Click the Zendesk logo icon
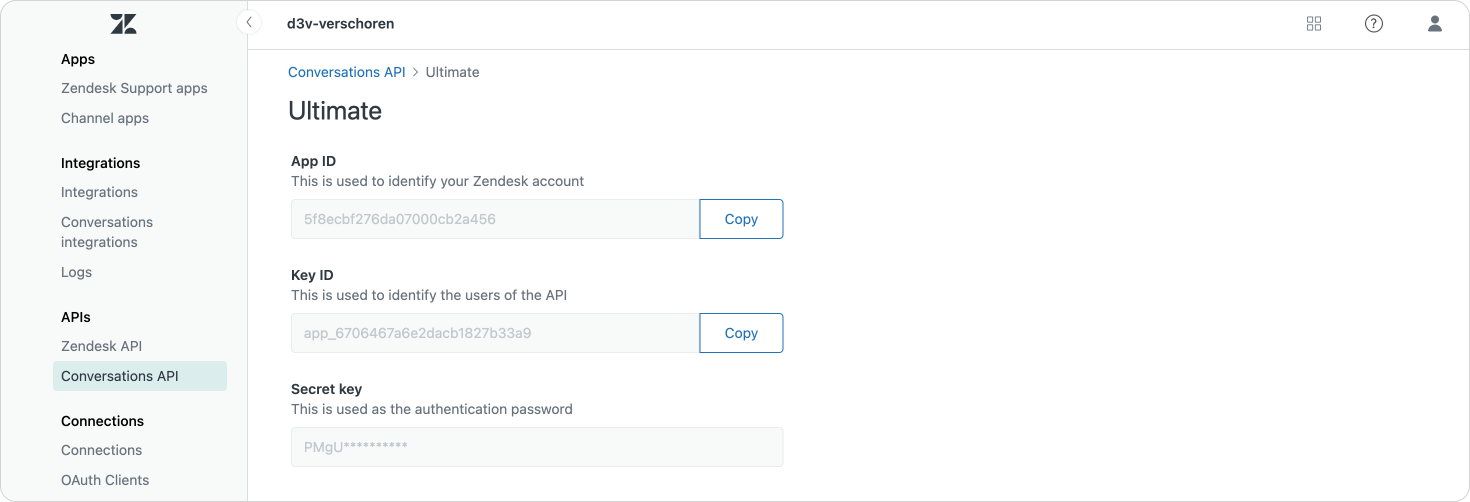The height and width of the screenshot is (502, 1470). click(124, 24)
